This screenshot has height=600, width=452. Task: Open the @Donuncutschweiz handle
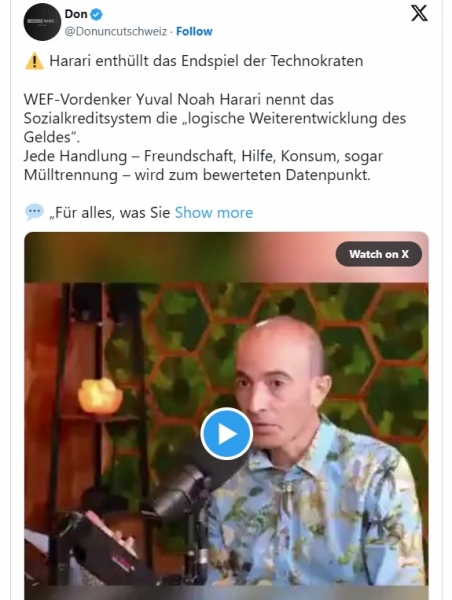116,31
